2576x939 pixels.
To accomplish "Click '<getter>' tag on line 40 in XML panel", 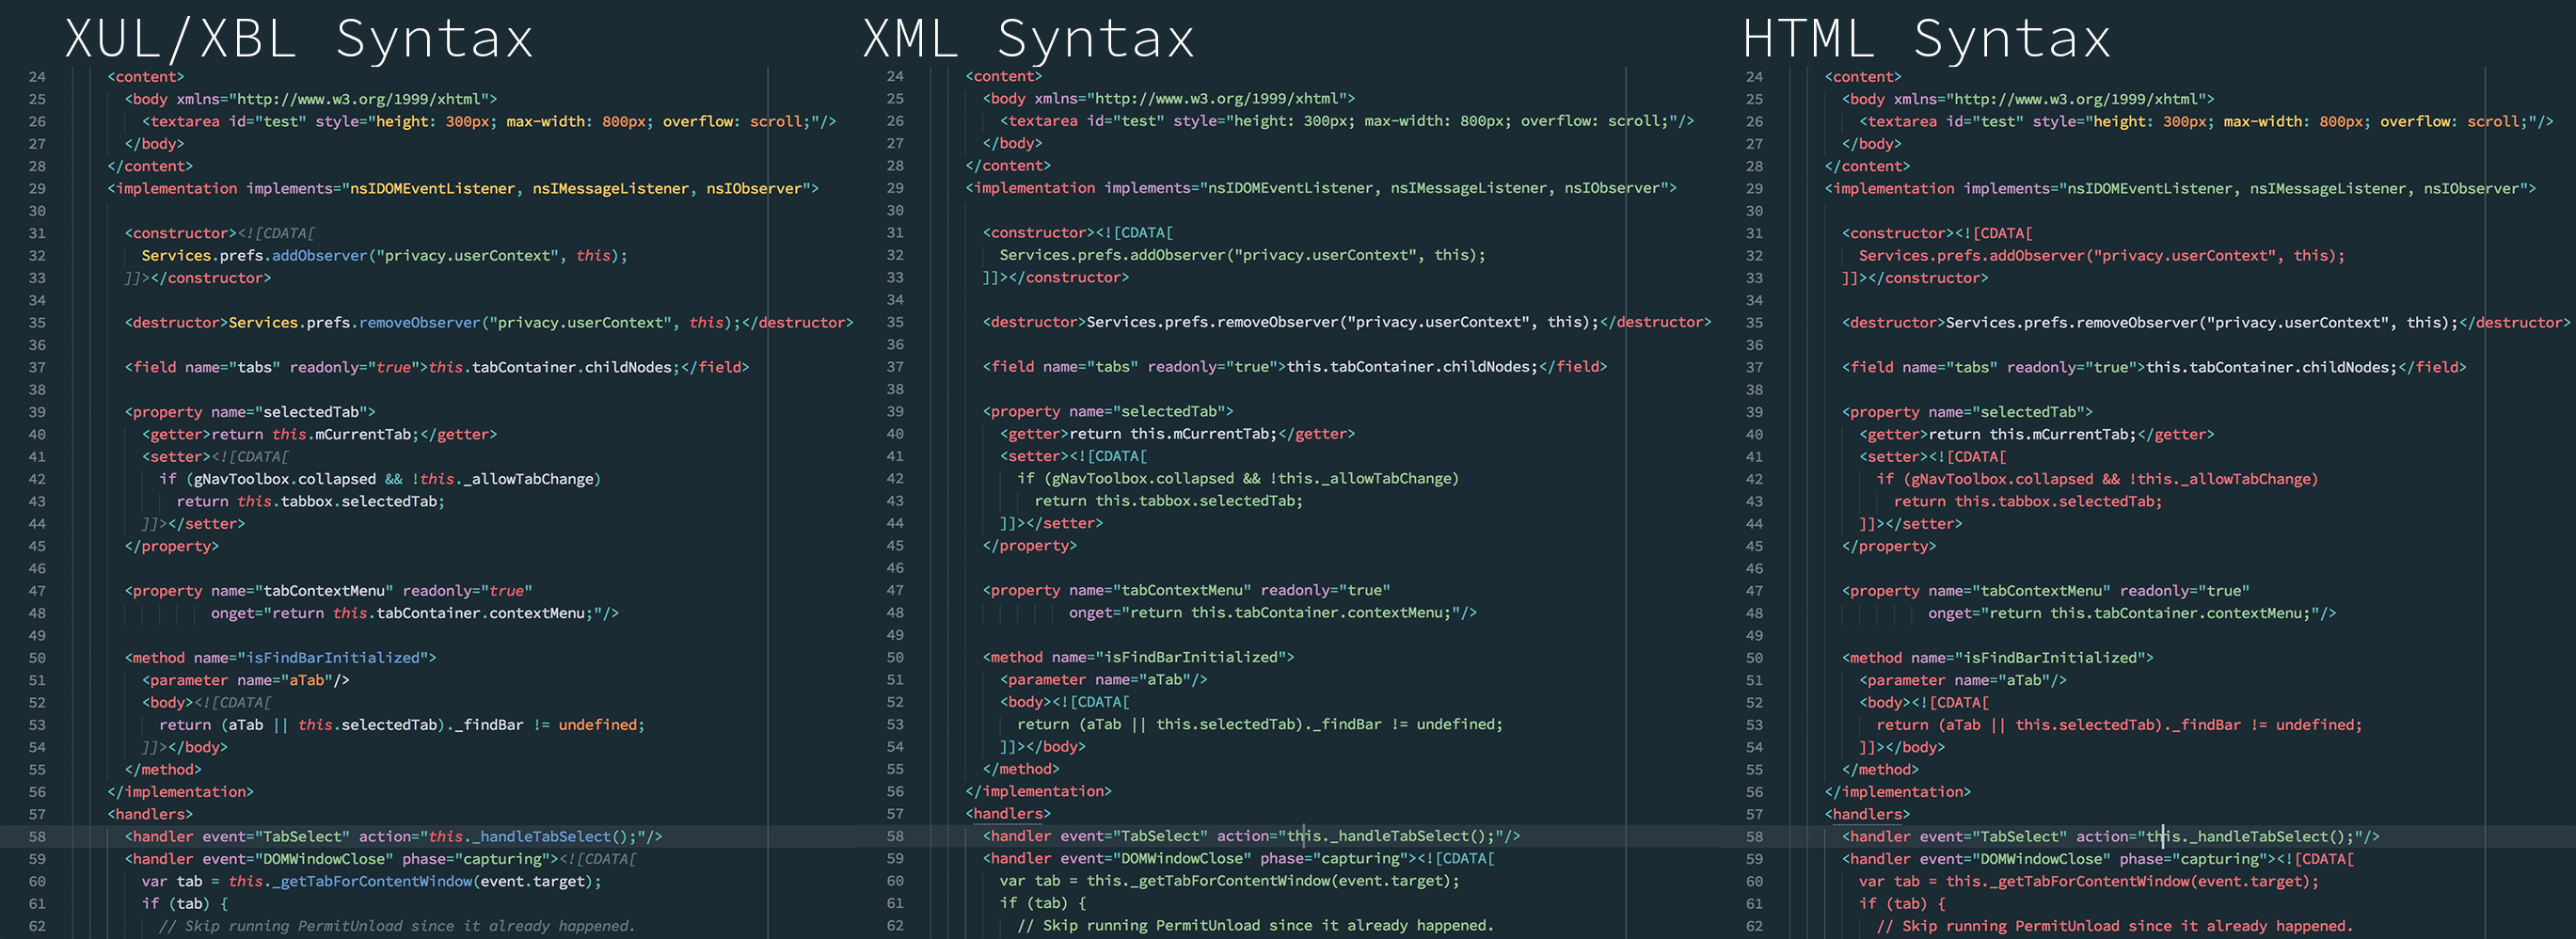I will pos(1034,434).
